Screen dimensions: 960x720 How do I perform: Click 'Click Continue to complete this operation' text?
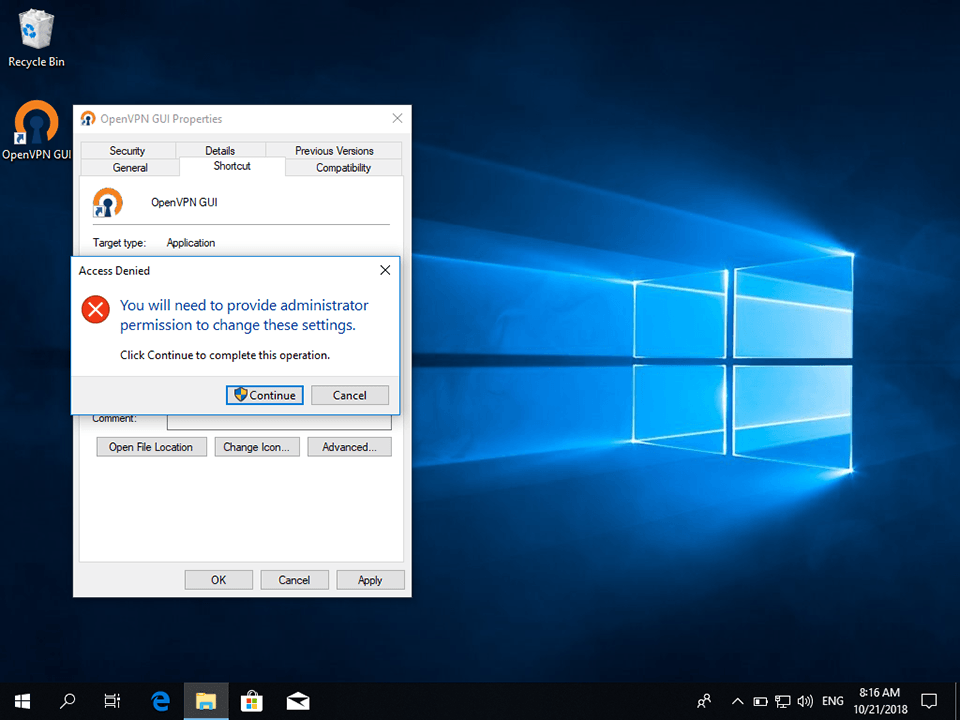tap(225, 355)
